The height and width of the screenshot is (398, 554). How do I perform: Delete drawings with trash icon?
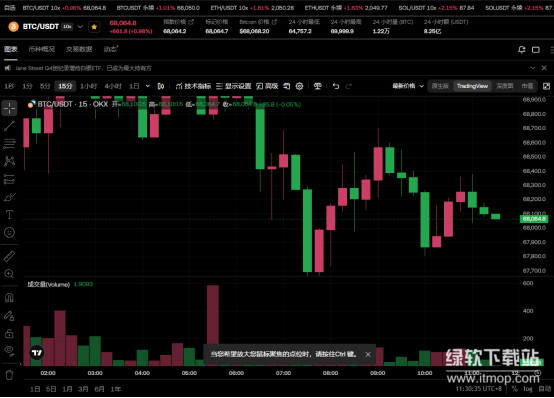[10, 375]
